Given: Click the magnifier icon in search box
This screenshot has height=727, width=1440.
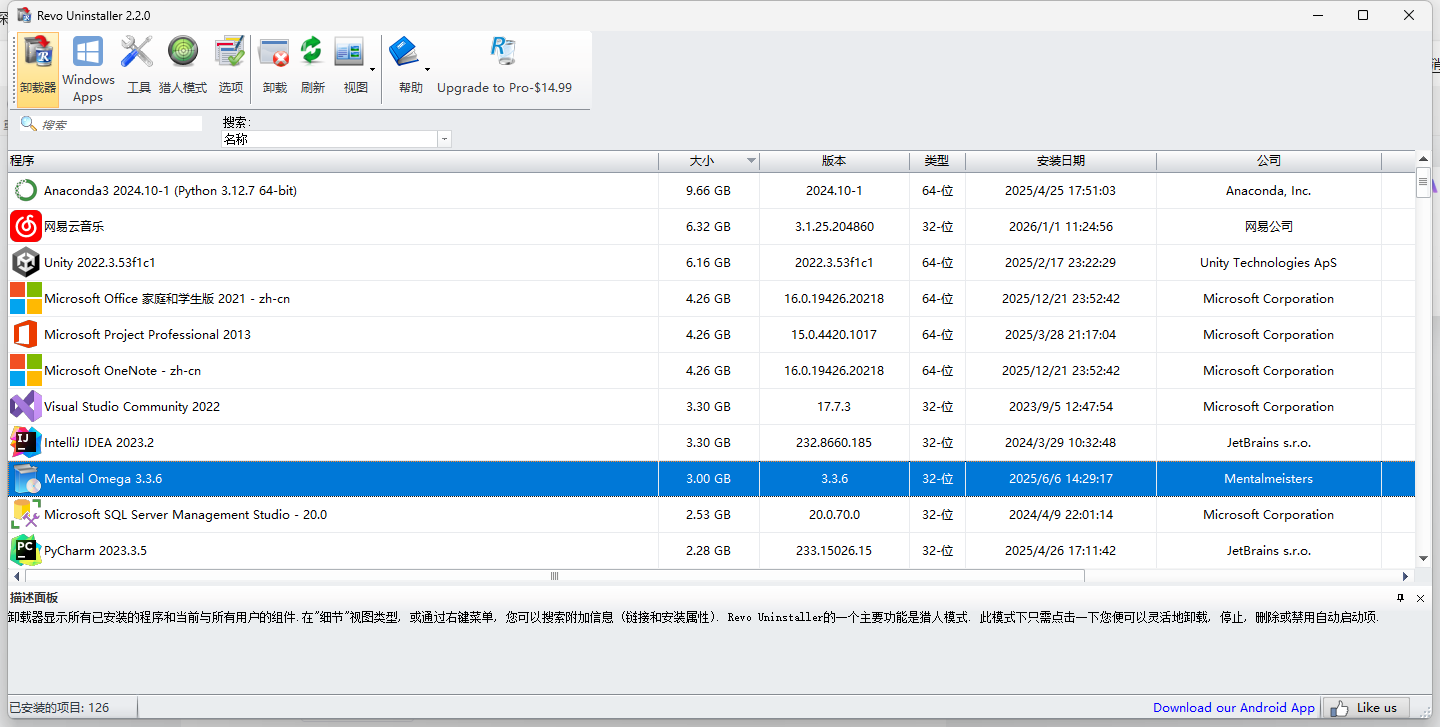Looking at the screenshot, I should coord(29,123).
